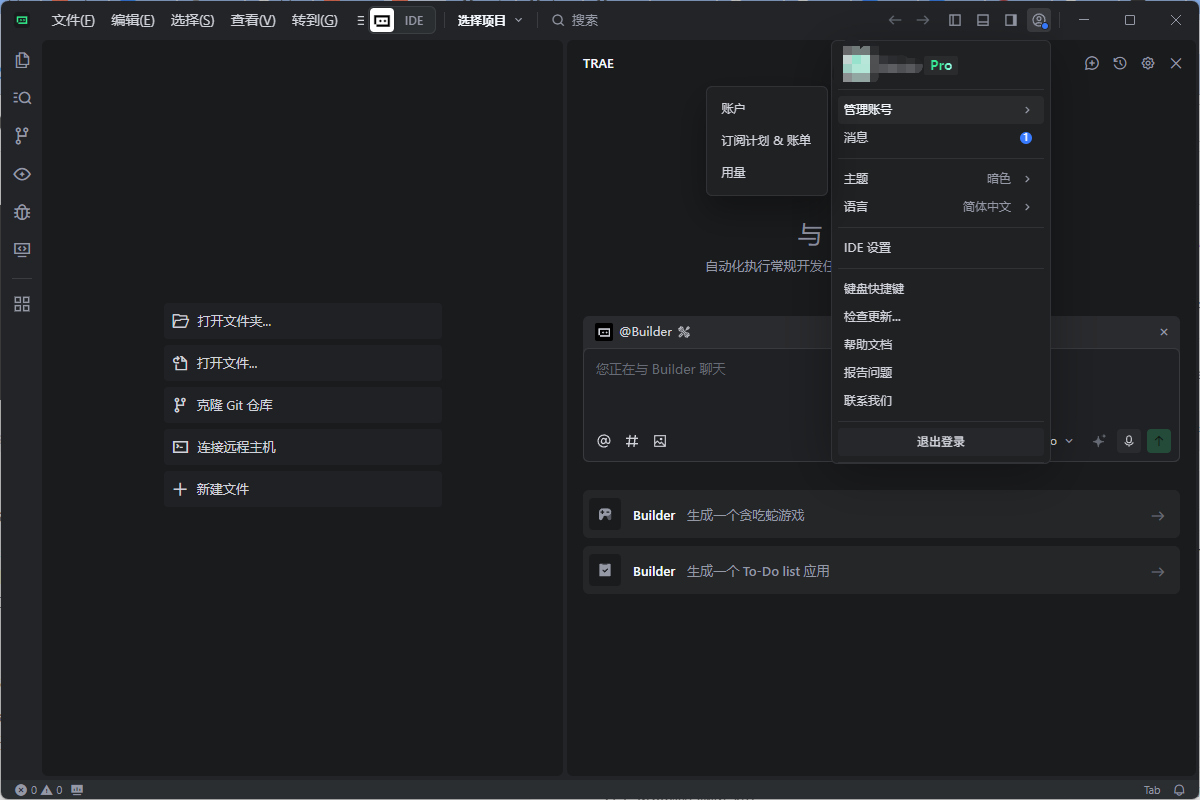The width and height of the screenshot is (1200, 800).
Task: Switch to IDE mode in the mode toggle
Action: coord(414,20)
